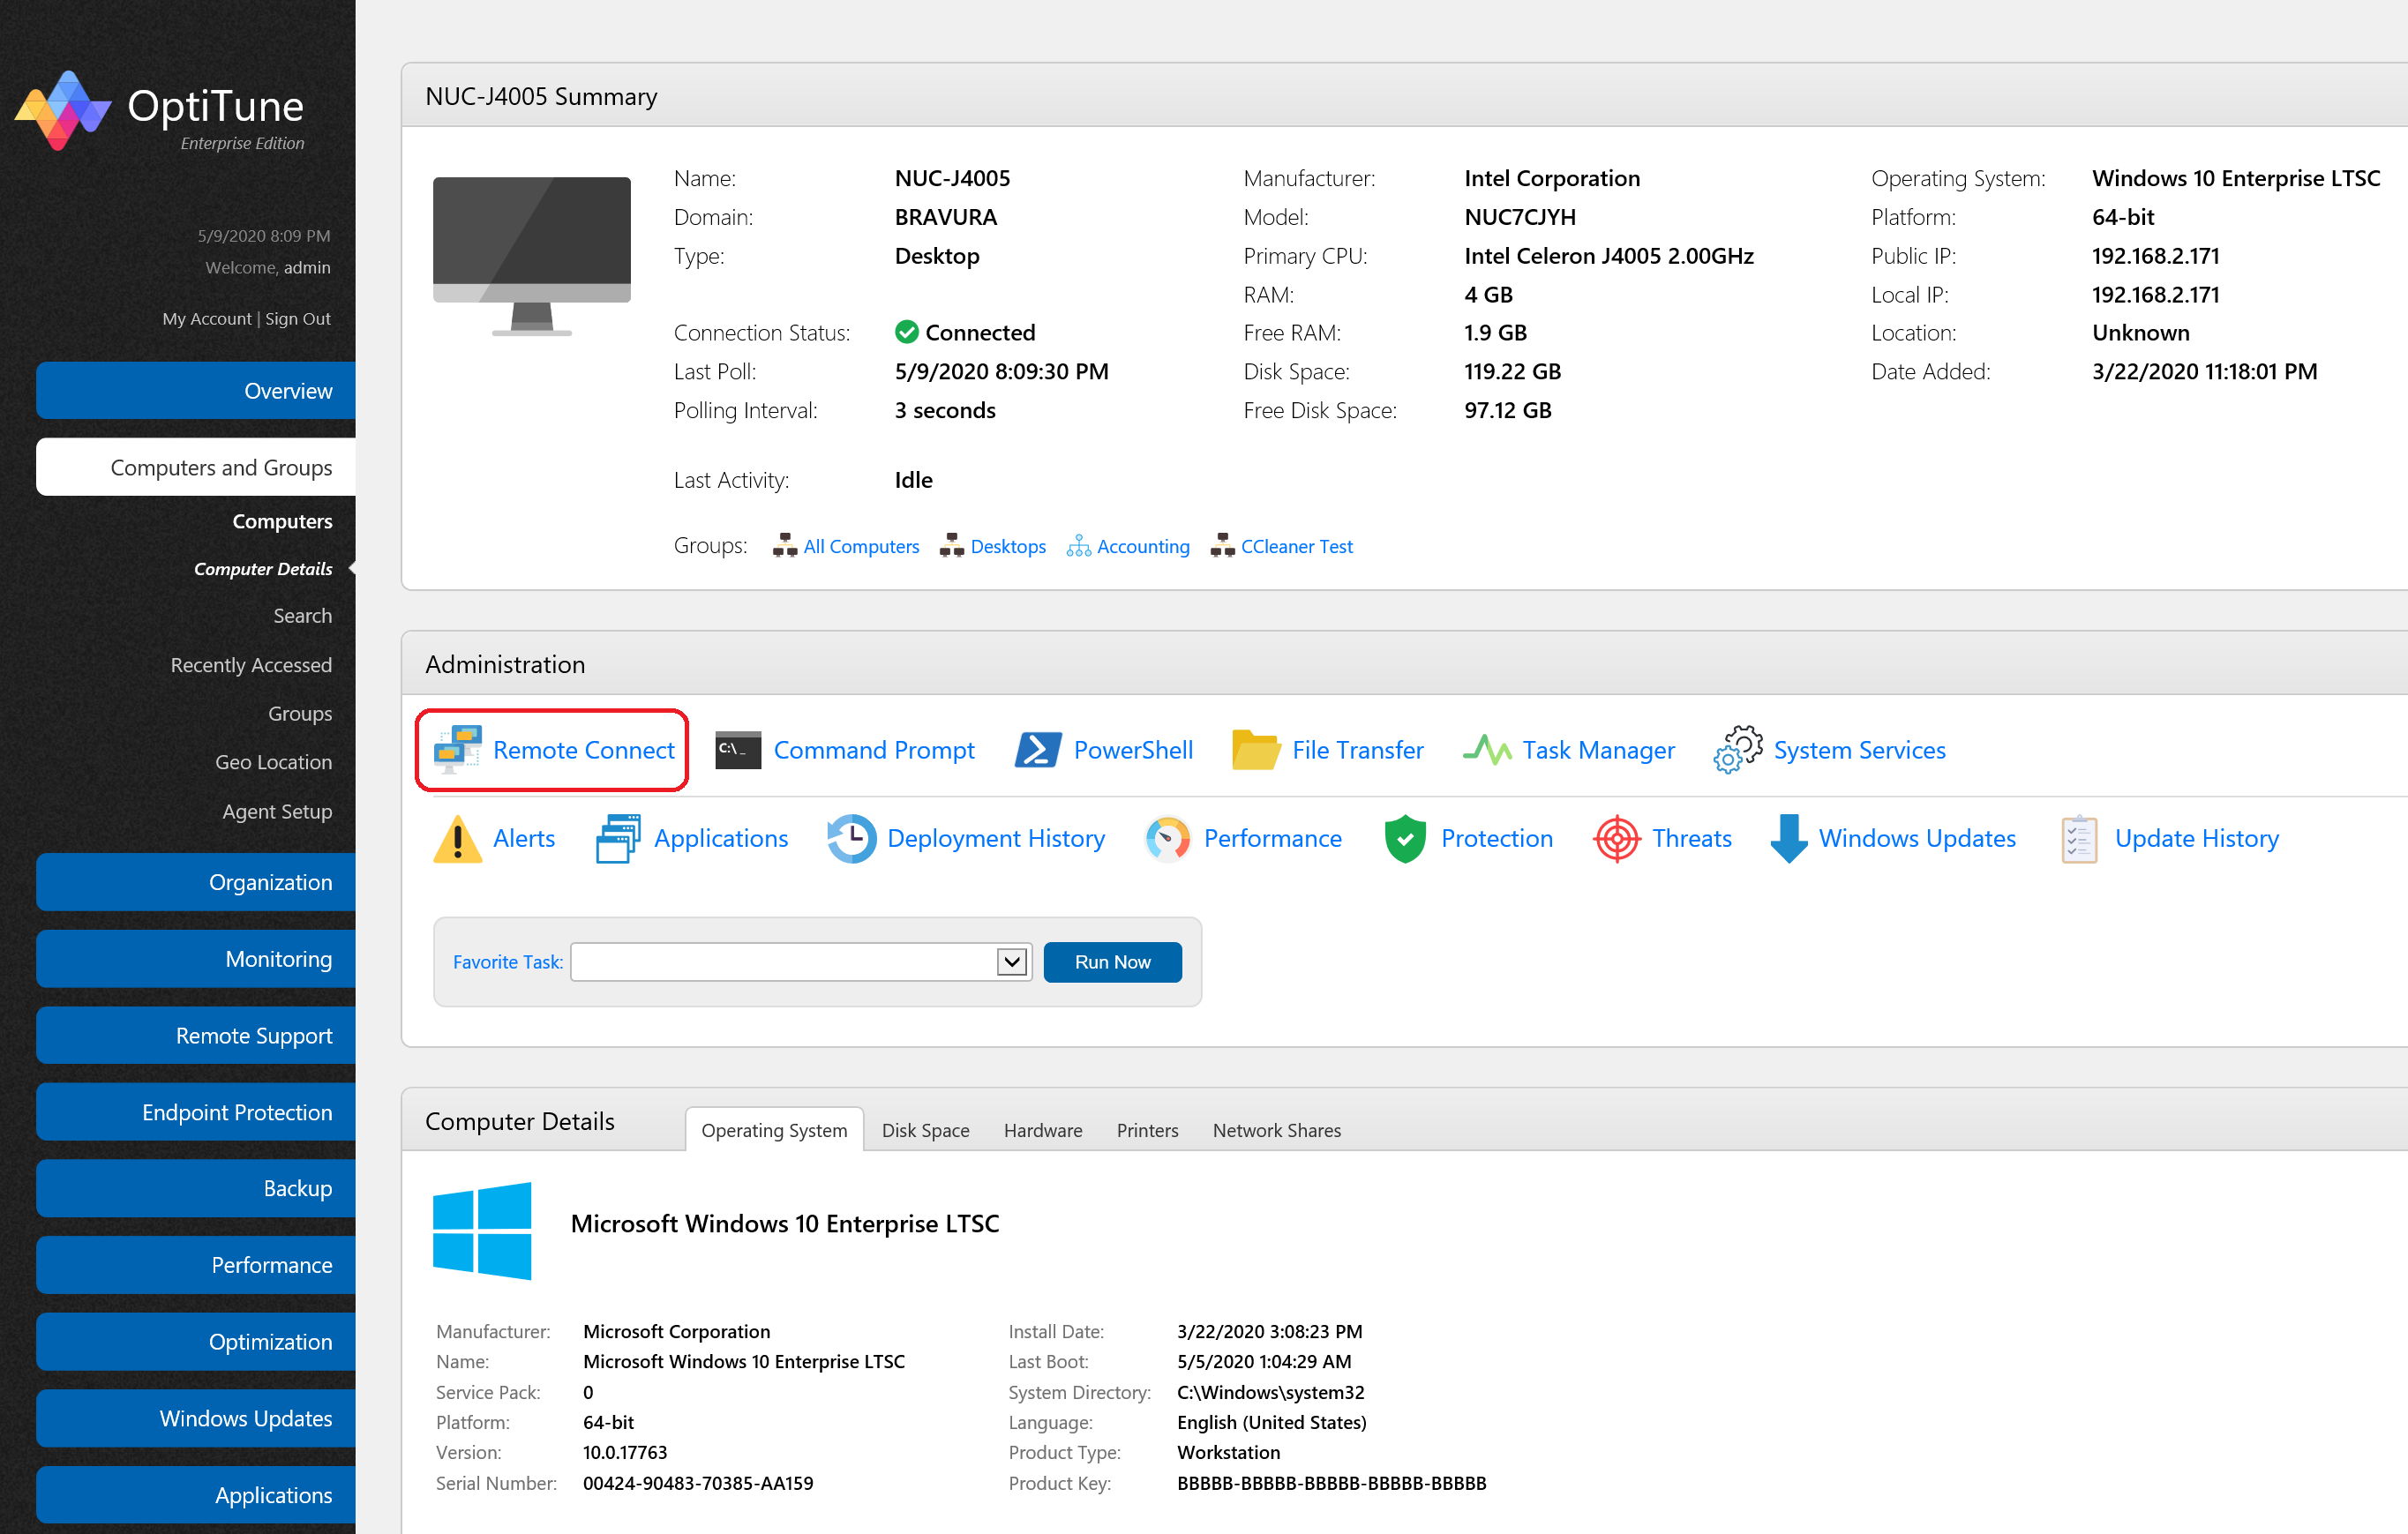Open the Organization sidebar section
The width and height of the screenshot is (2408, 1534).
pos(196,882)
